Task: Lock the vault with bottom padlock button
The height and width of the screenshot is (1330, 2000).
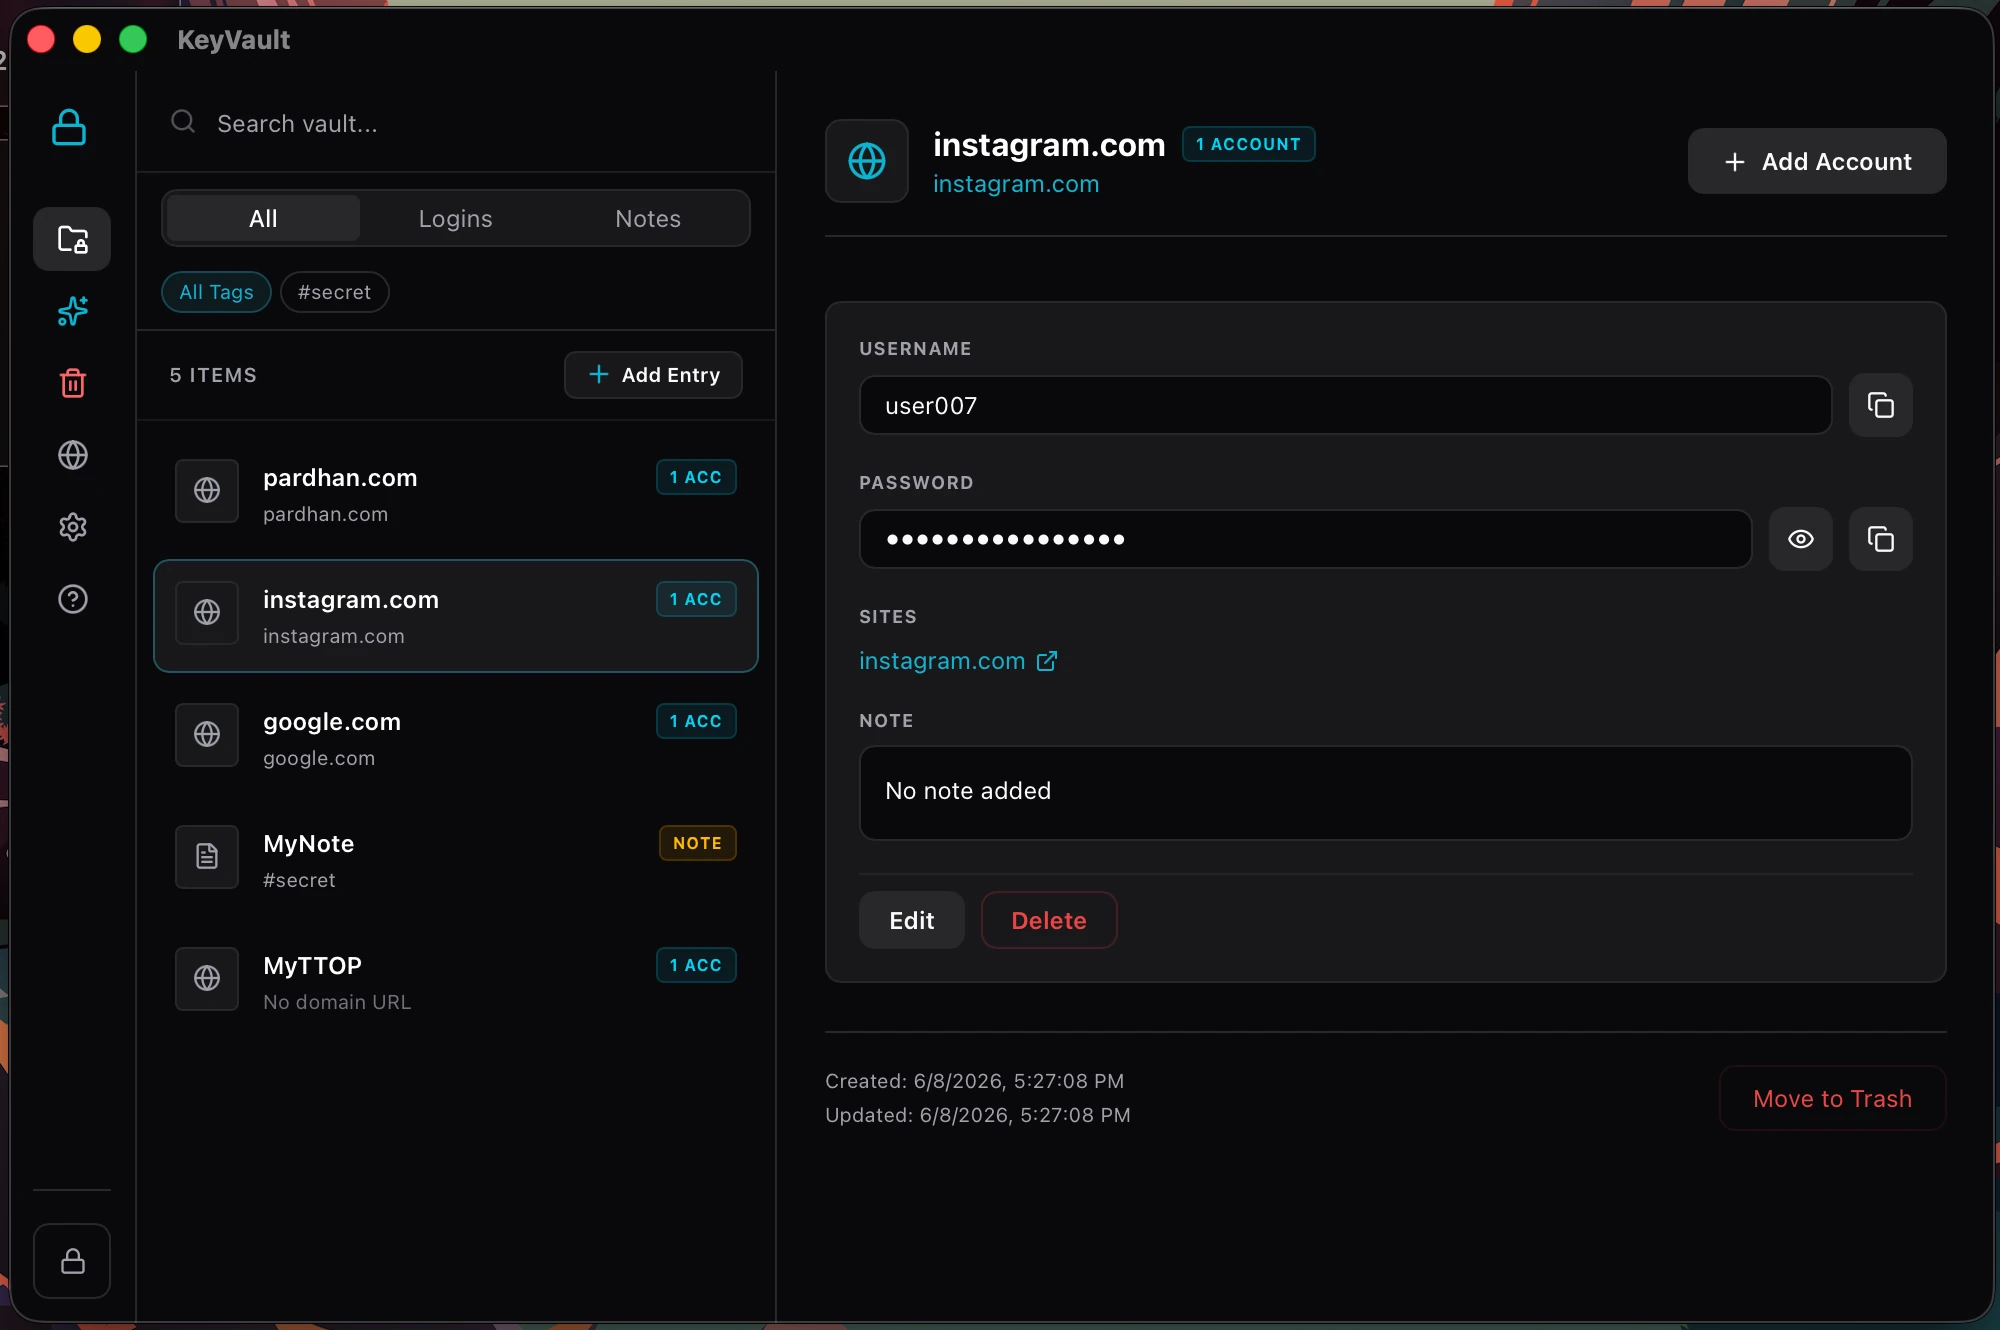Action: click(72, 1261)
